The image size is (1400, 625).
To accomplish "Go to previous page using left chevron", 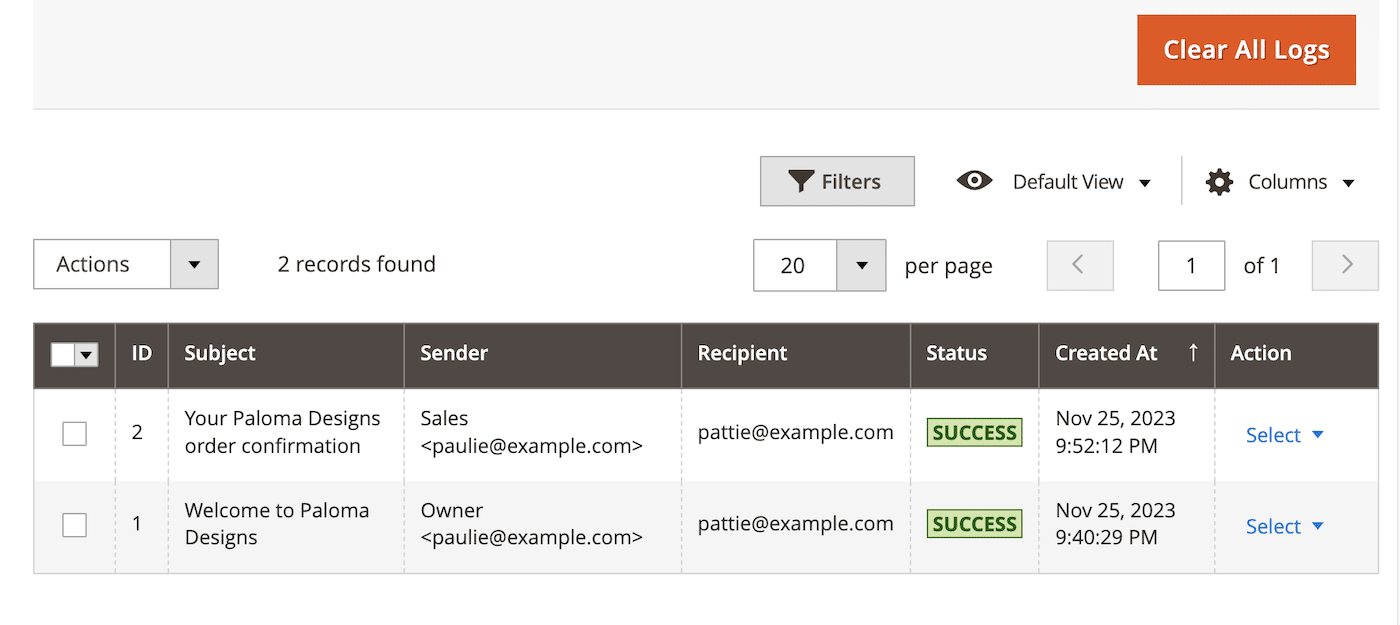I will pyautogui.click(x=1079, y=265).
